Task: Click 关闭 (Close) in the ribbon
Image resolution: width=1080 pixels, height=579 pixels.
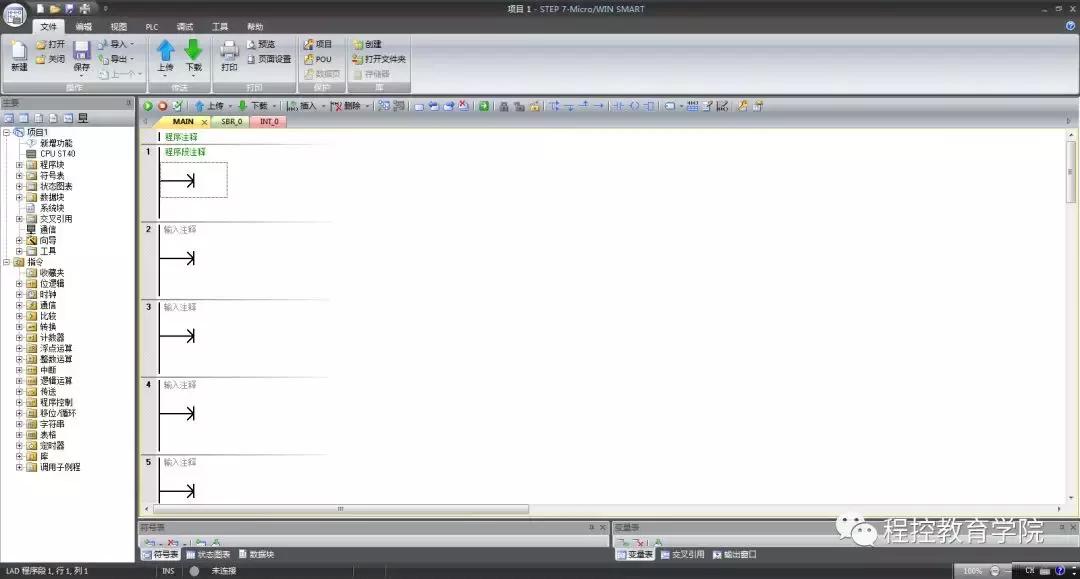Action: point(50,59)
